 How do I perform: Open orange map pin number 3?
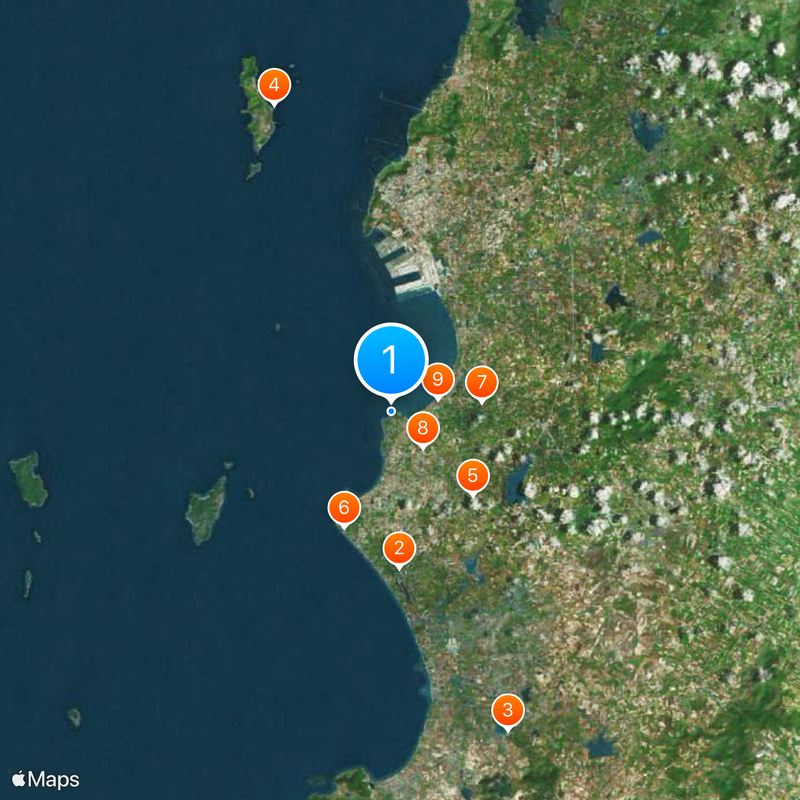coord(508,710)
